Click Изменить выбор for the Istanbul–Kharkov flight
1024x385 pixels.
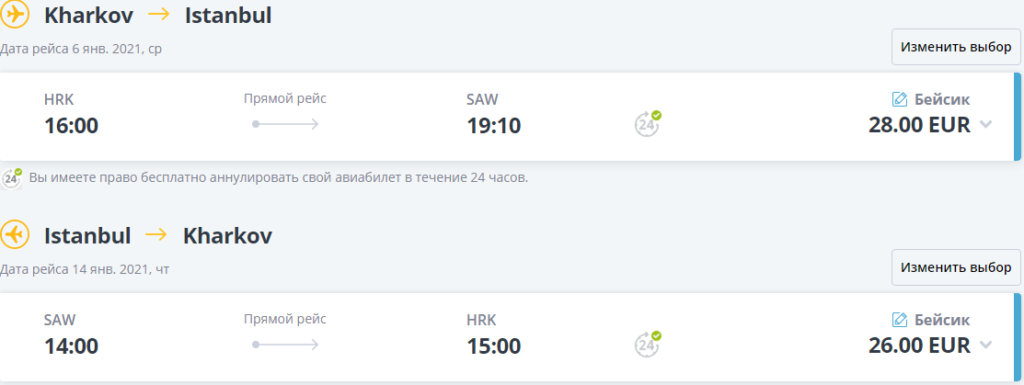tap(956, 268)
